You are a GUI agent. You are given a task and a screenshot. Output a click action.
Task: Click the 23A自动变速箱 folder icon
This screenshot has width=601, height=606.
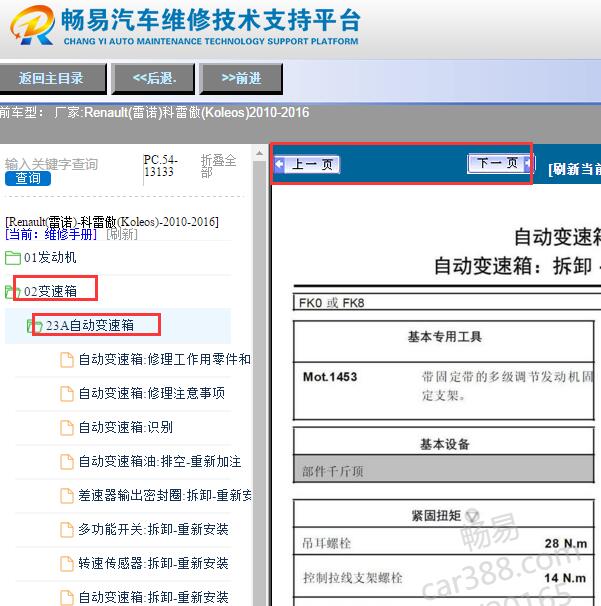coord(34,326)
